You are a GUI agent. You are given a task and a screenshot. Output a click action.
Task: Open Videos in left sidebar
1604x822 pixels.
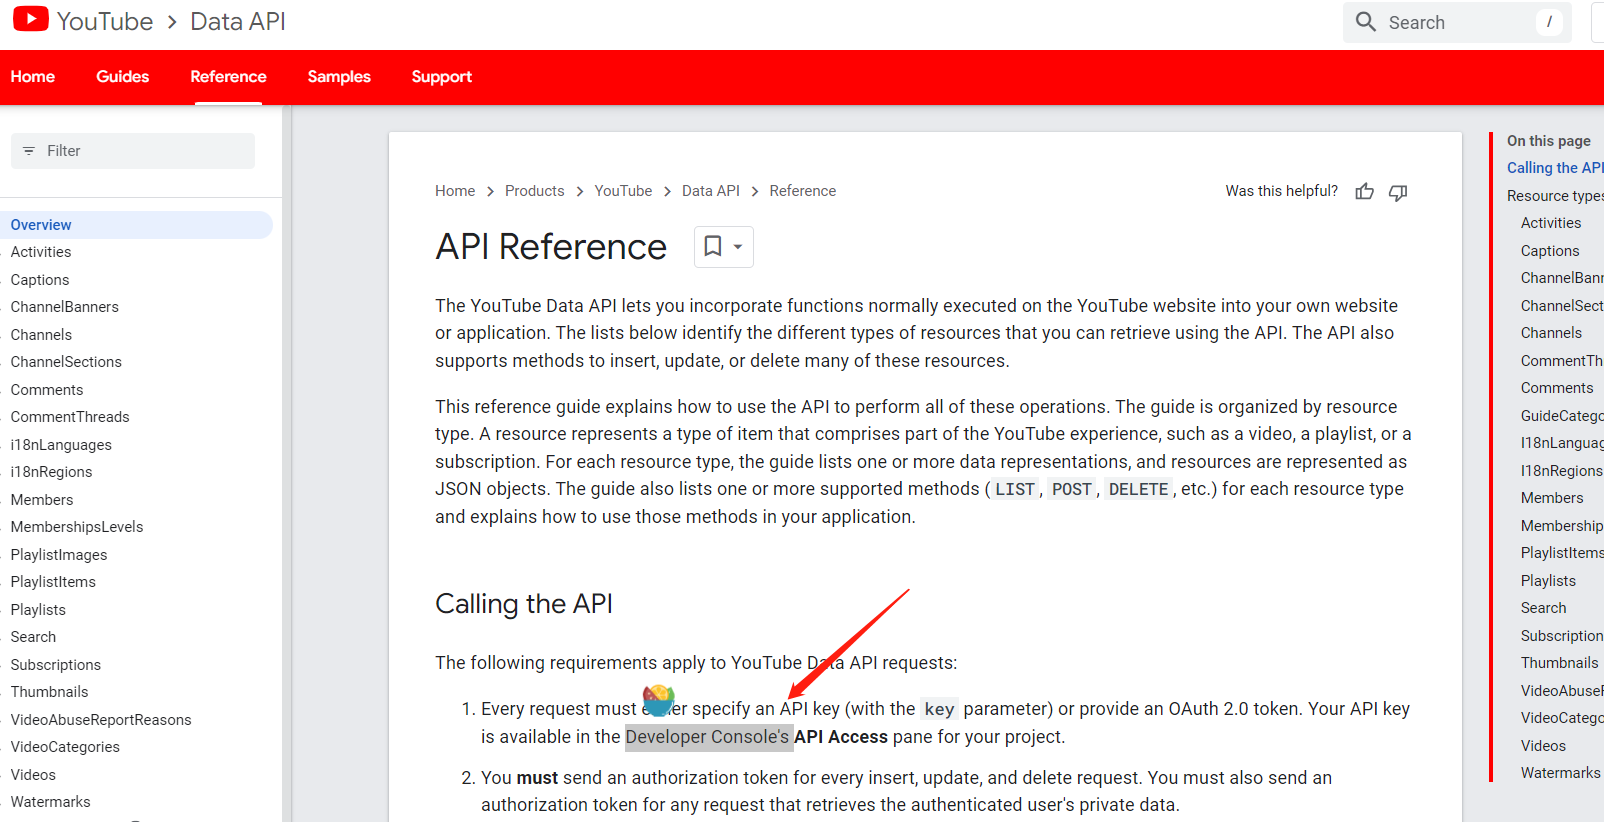click(33, 775)
